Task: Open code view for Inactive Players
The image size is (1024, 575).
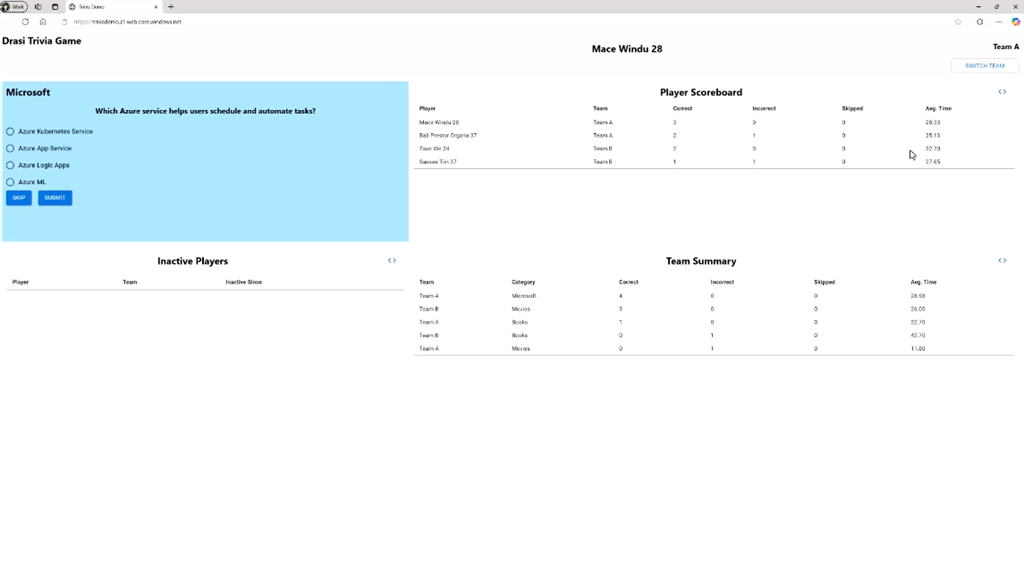Action: (x=392, y=261)
